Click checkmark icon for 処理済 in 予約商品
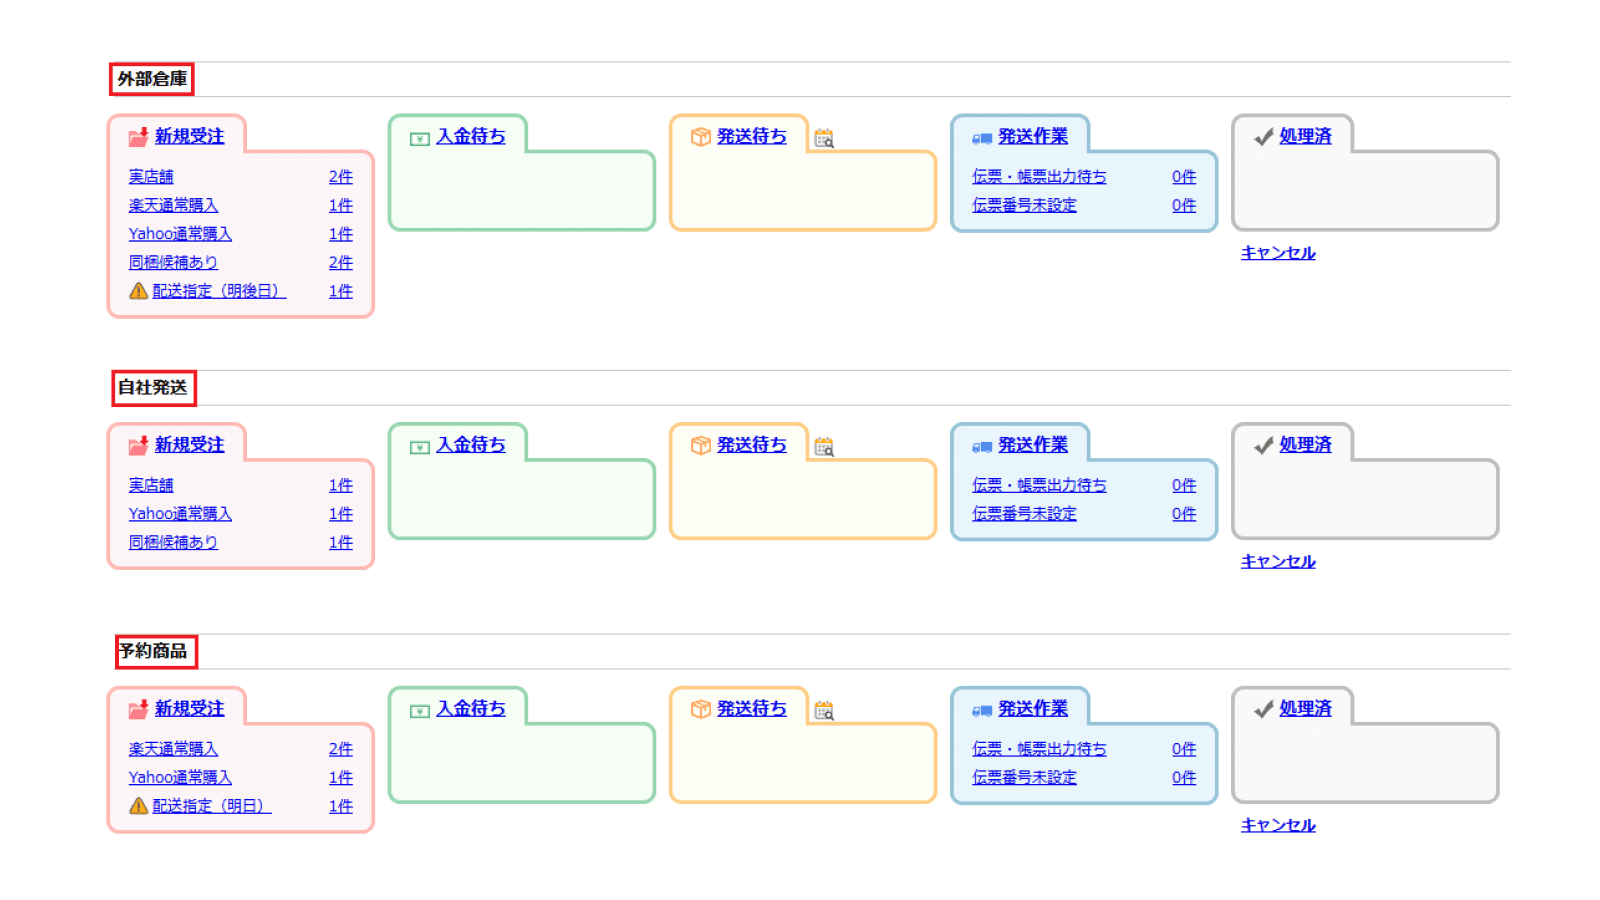The height and width of the screenshot is (900, 1600). (1264, 709)
